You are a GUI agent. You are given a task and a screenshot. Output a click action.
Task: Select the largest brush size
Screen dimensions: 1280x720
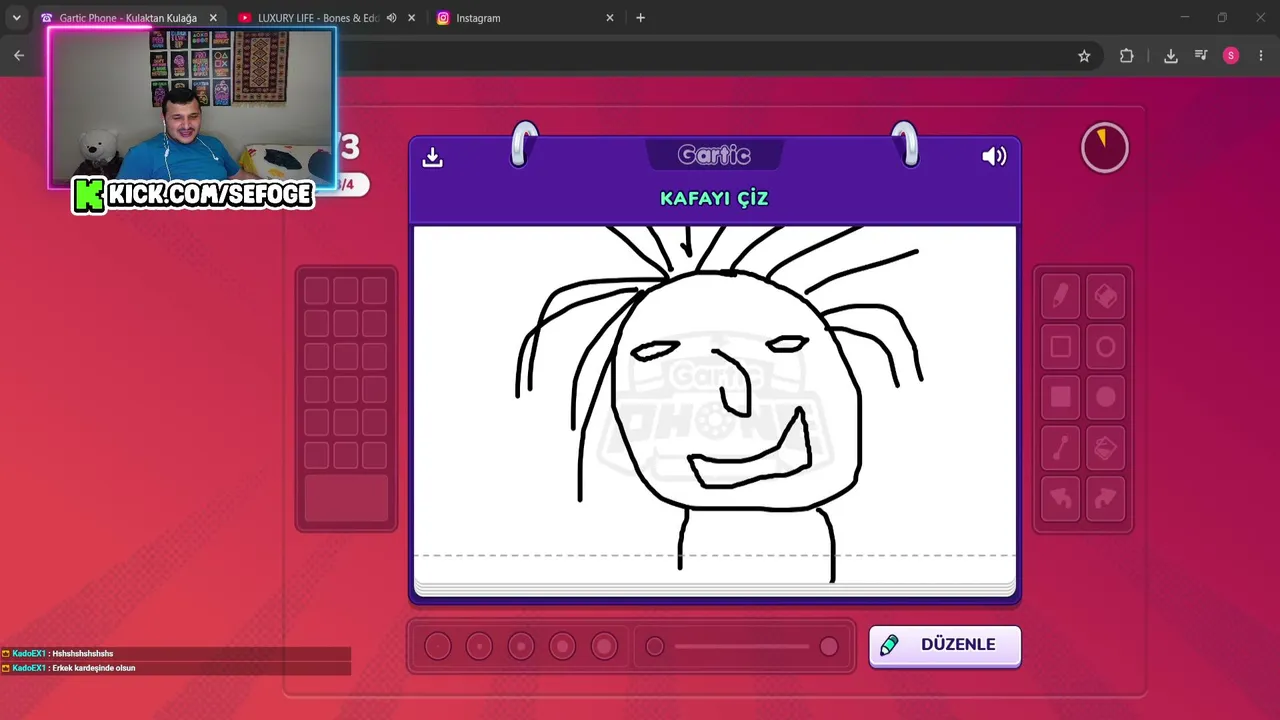(604, 647)
